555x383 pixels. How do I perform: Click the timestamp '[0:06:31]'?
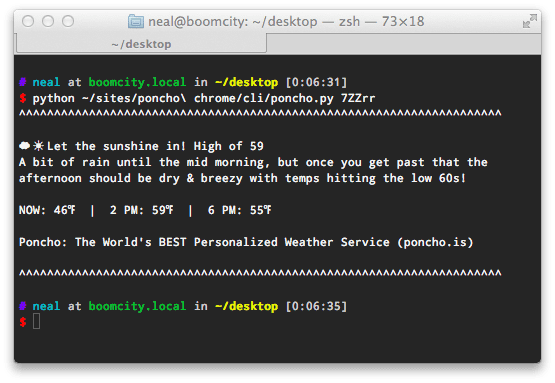pyautogui.click(x=316, y=82)
